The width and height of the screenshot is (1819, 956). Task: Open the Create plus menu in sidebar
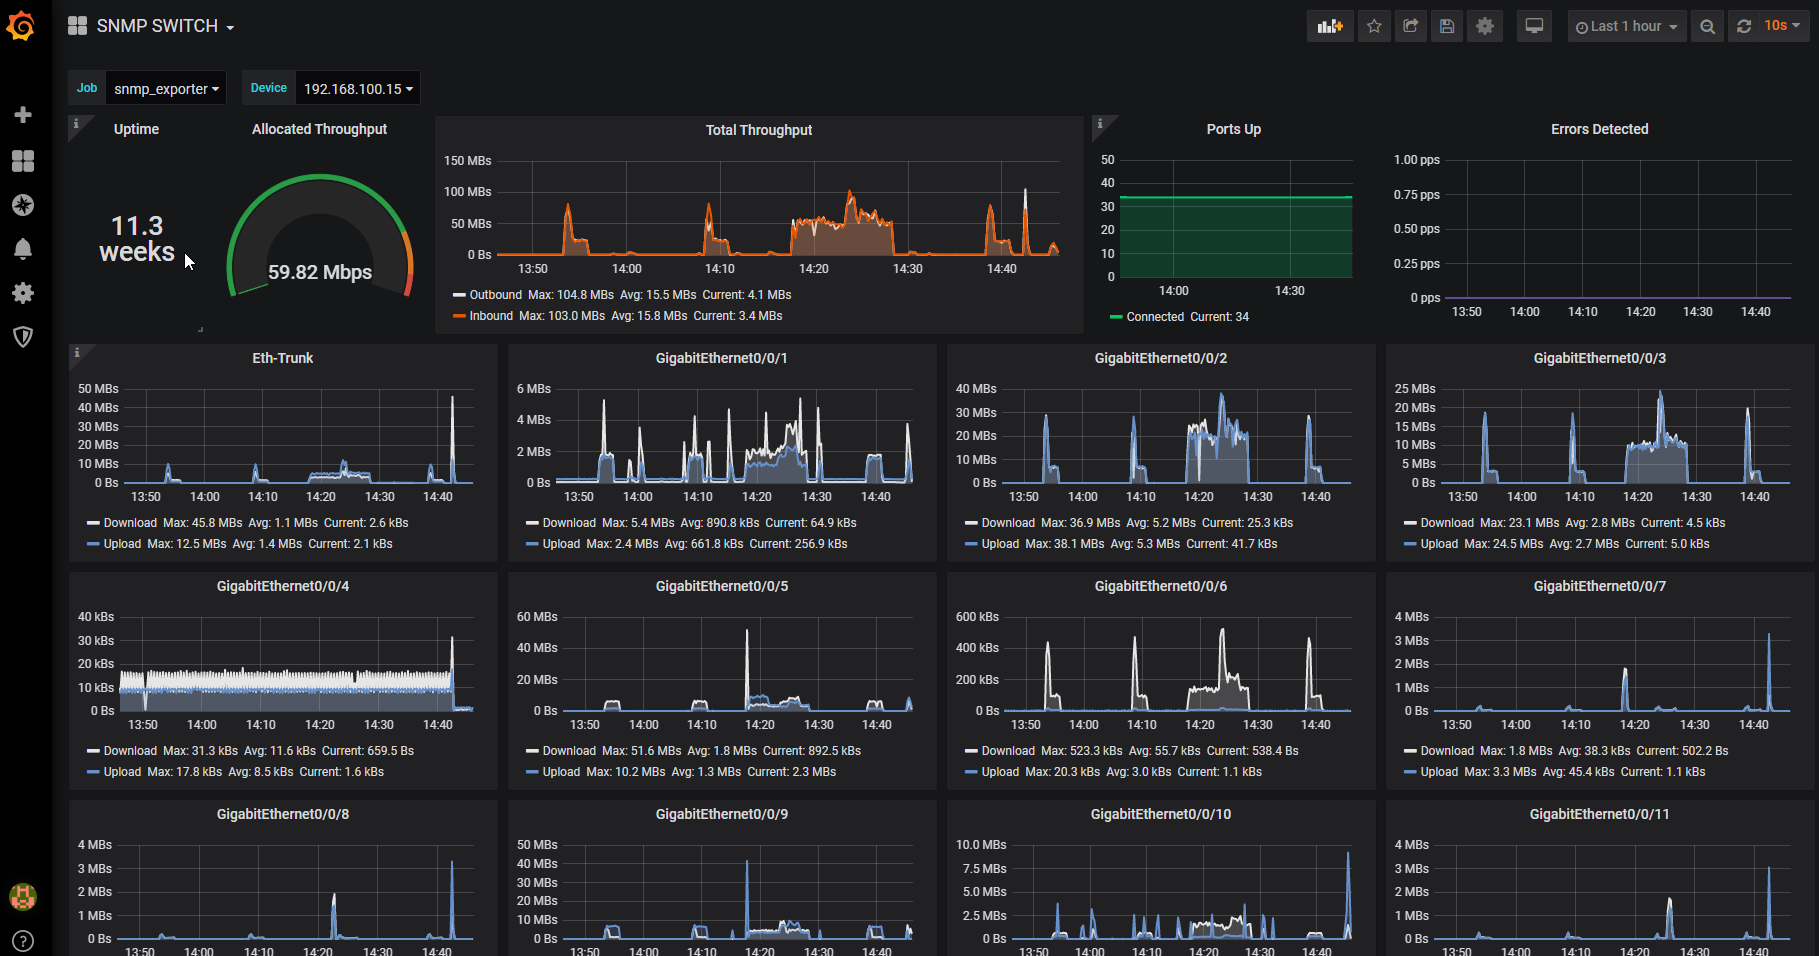pyautogui.click(x=23, y=115)
